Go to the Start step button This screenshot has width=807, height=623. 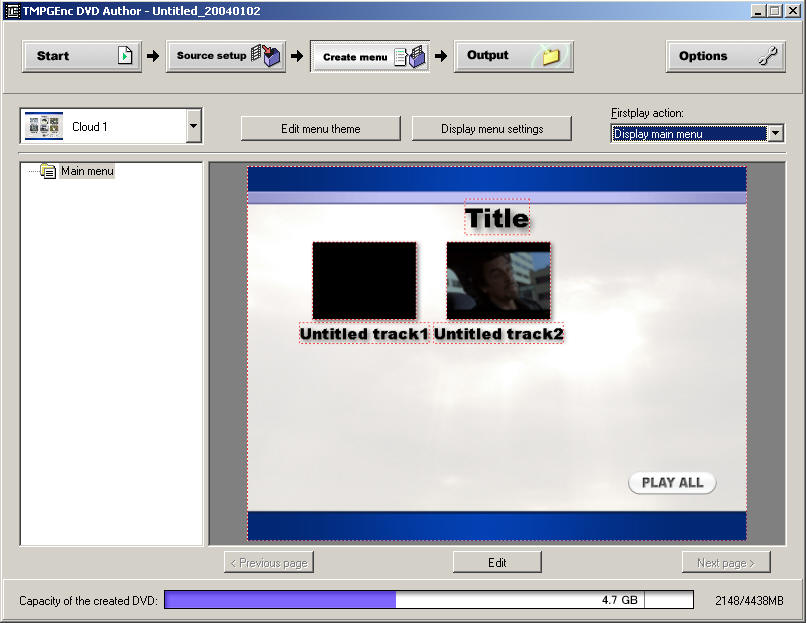coord(81,56)
